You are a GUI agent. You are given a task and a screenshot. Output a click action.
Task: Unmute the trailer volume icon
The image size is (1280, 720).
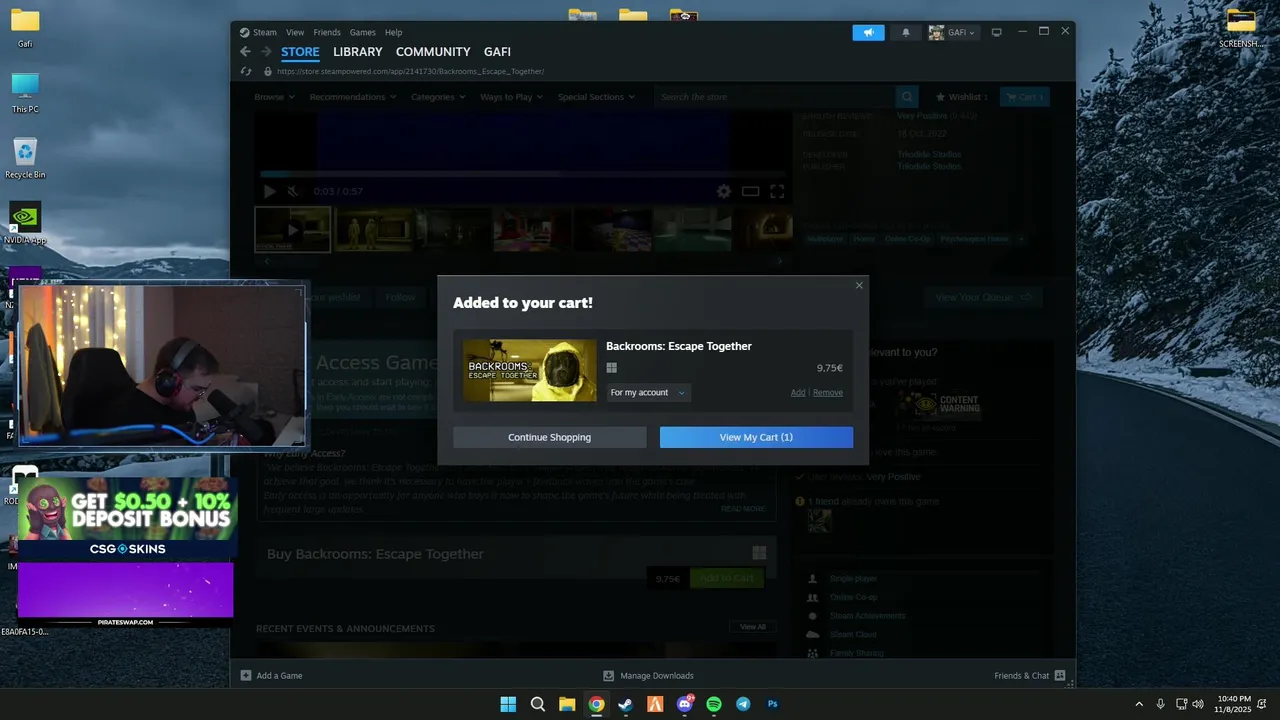pyautogui.click(x=293, y=191)
